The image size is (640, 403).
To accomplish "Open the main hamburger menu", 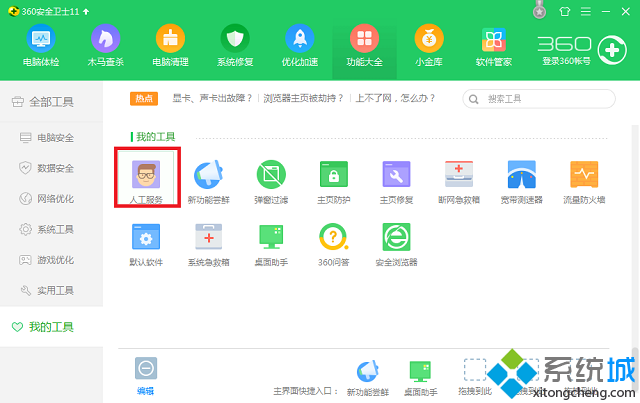I will (x=586, y=11).
